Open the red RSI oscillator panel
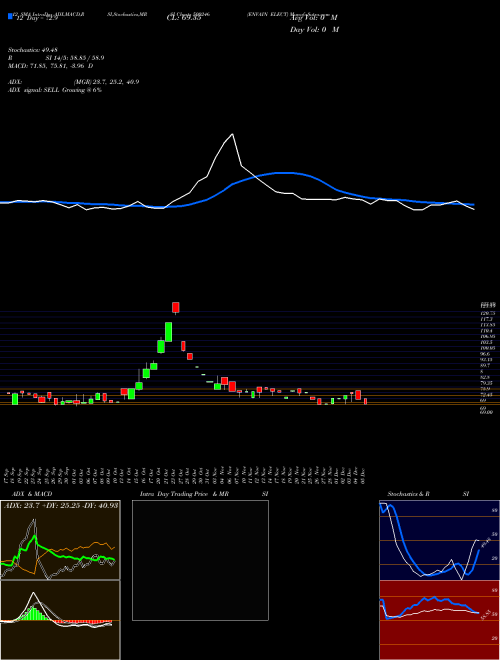This screenshot has width=500, height=660. [439, 620]
